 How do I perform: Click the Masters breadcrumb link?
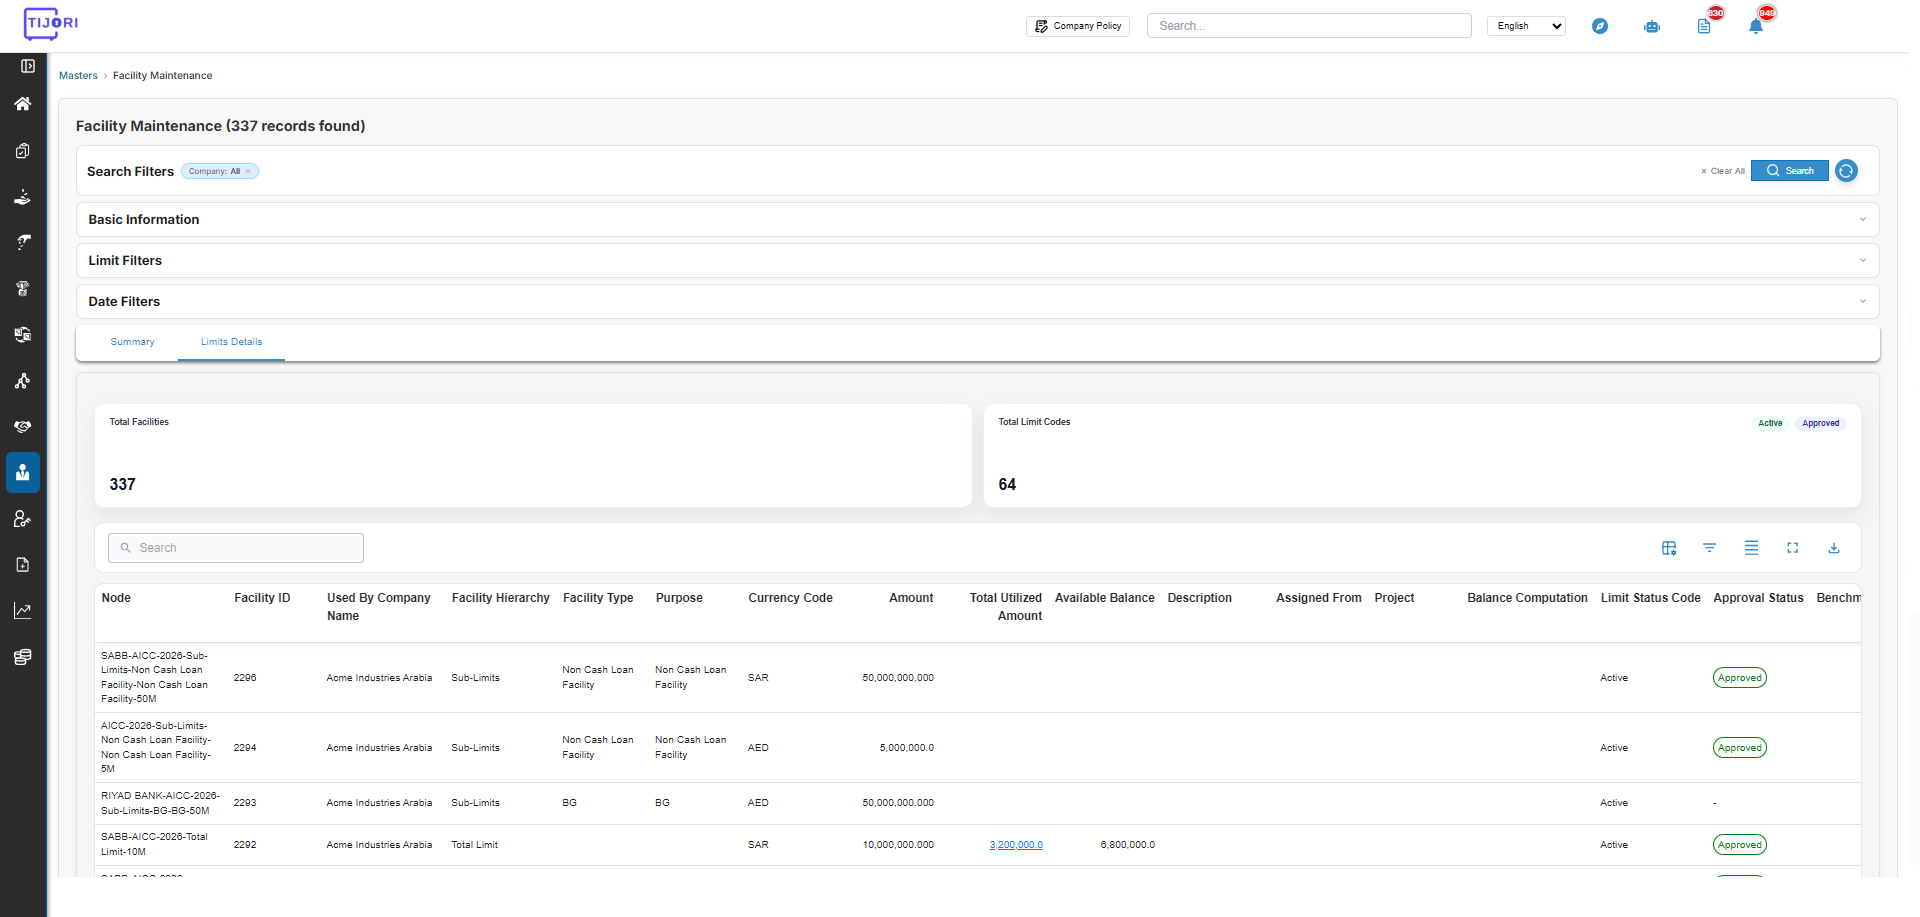[x=78, y=76]
